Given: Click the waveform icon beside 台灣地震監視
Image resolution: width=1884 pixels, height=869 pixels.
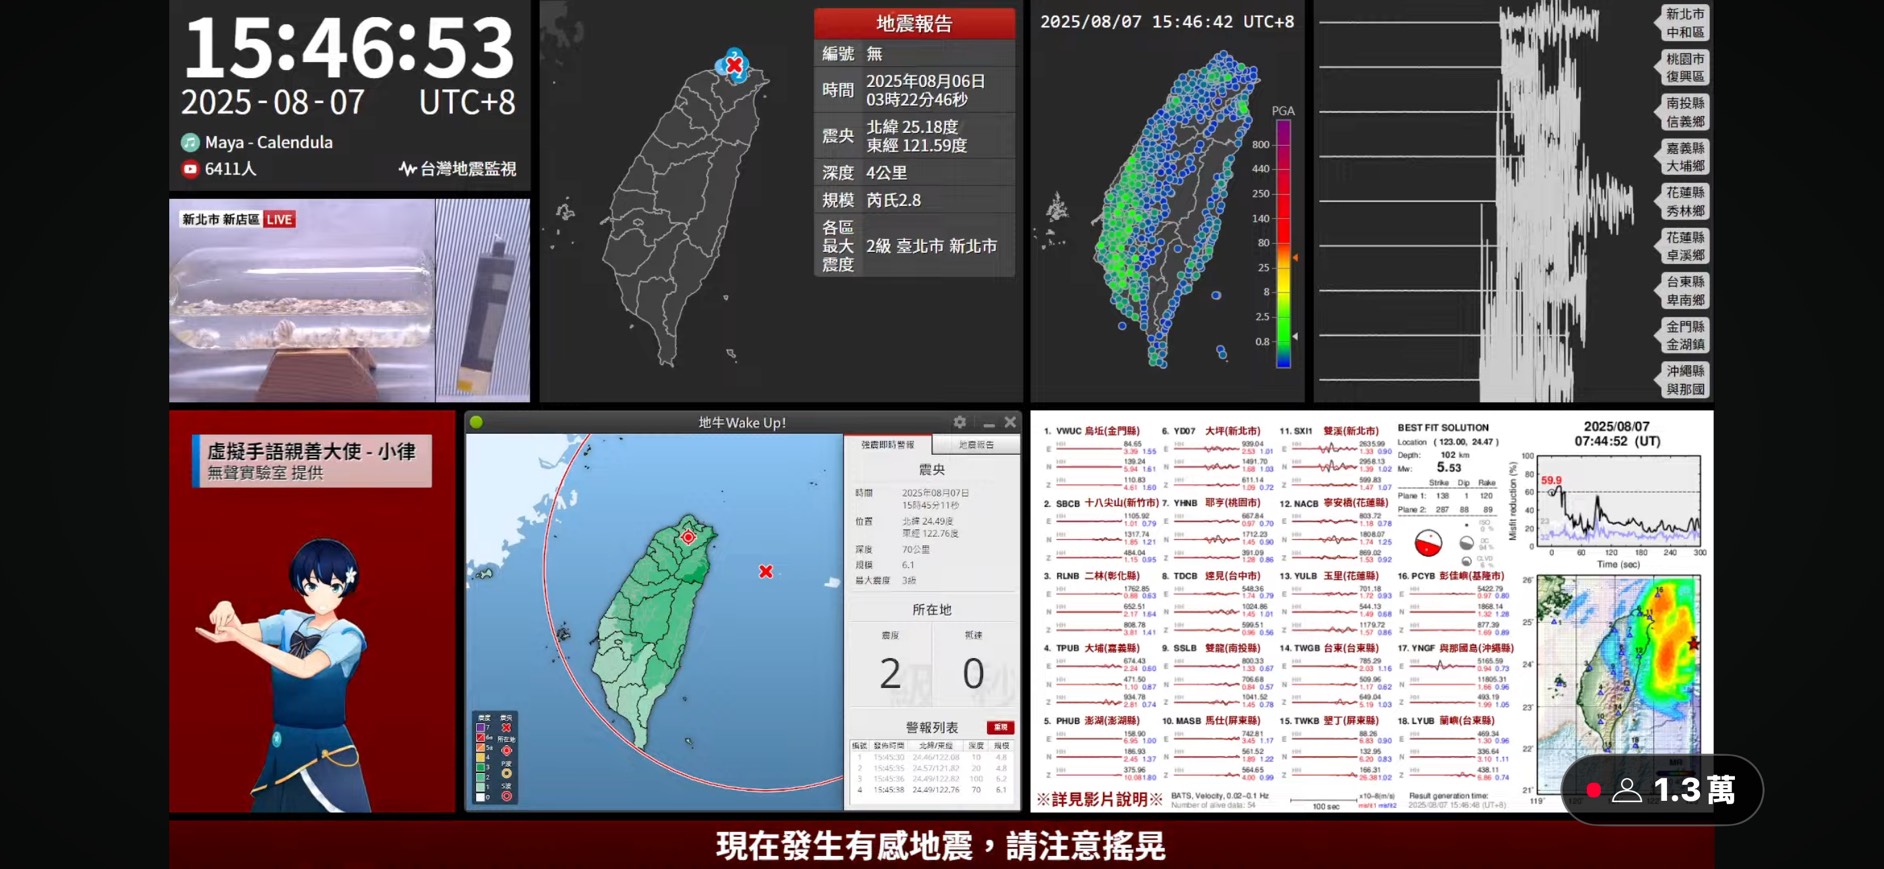Looking at the screenshot, I should [x=407, y=169].
